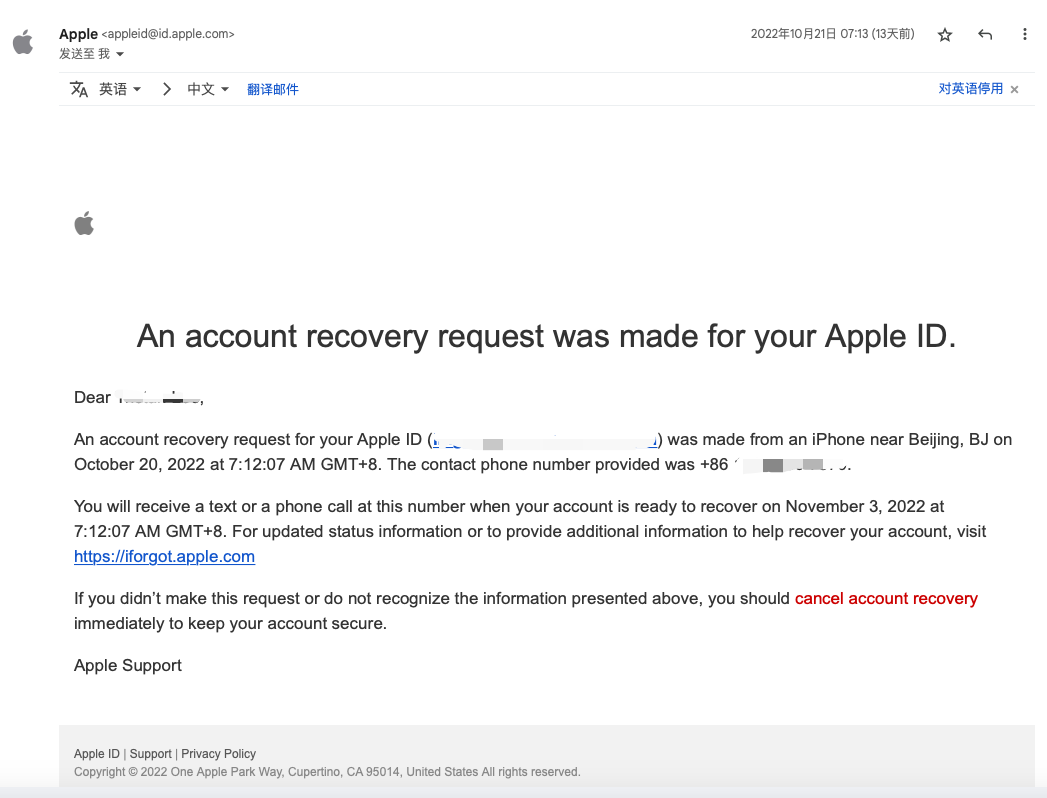Image resolution: width=1047 pixels, height=798 pixels.
Task: Click the red cancel account recovery link
Action: point(886,599)
